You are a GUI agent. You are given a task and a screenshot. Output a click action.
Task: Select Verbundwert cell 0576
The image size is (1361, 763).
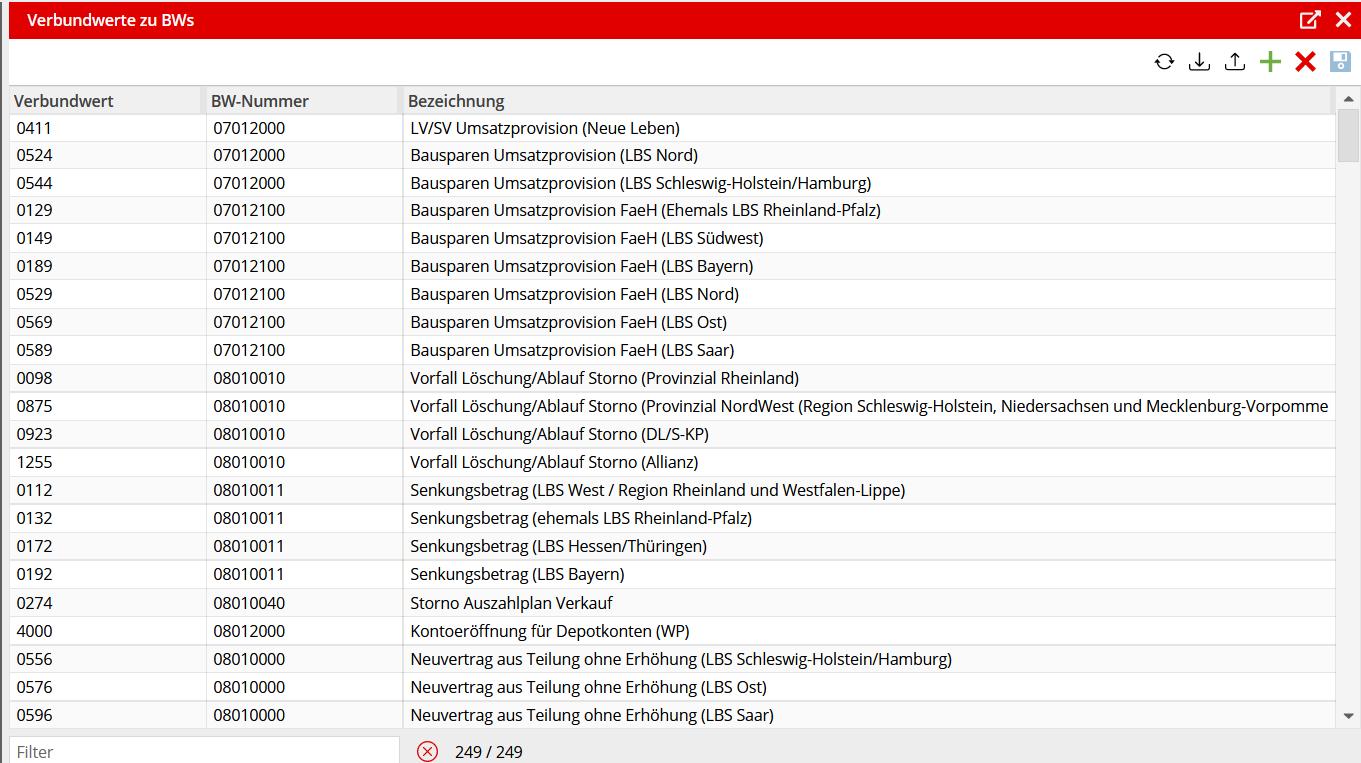coord(108,687)
